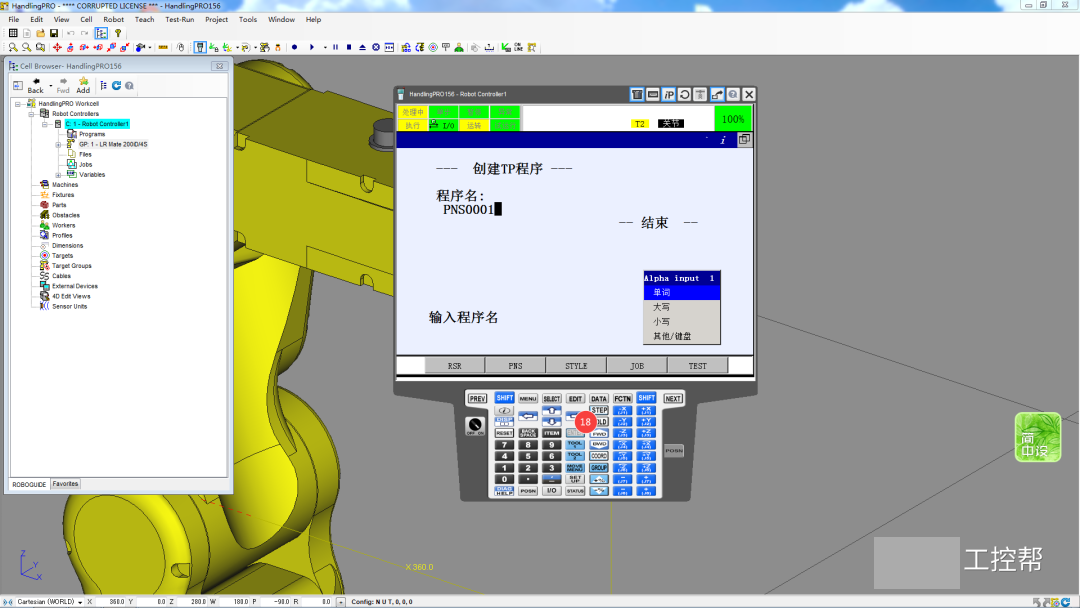Viewport: 1080px width, 608px height.
Task: Switch to the Favorites tab
Action: (65, 484)
